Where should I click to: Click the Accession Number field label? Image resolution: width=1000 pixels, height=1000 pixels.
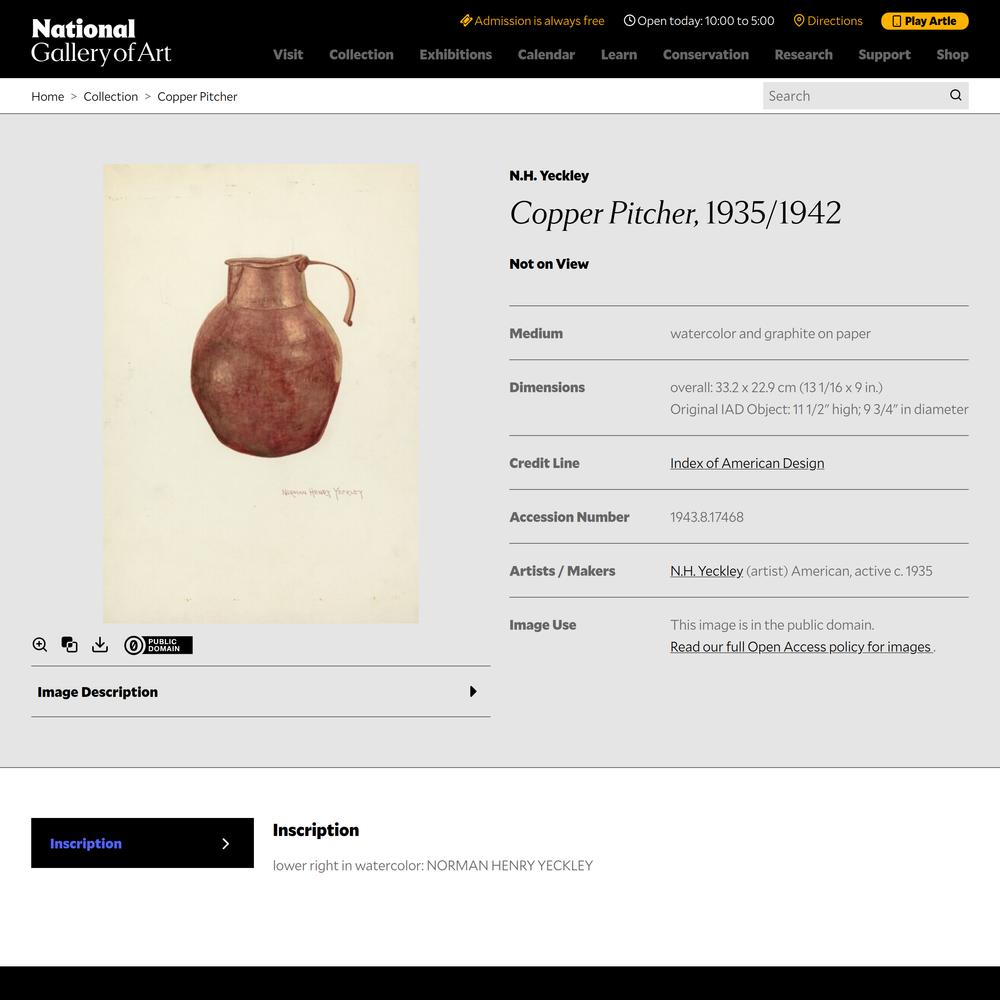[x=570, y=517]
